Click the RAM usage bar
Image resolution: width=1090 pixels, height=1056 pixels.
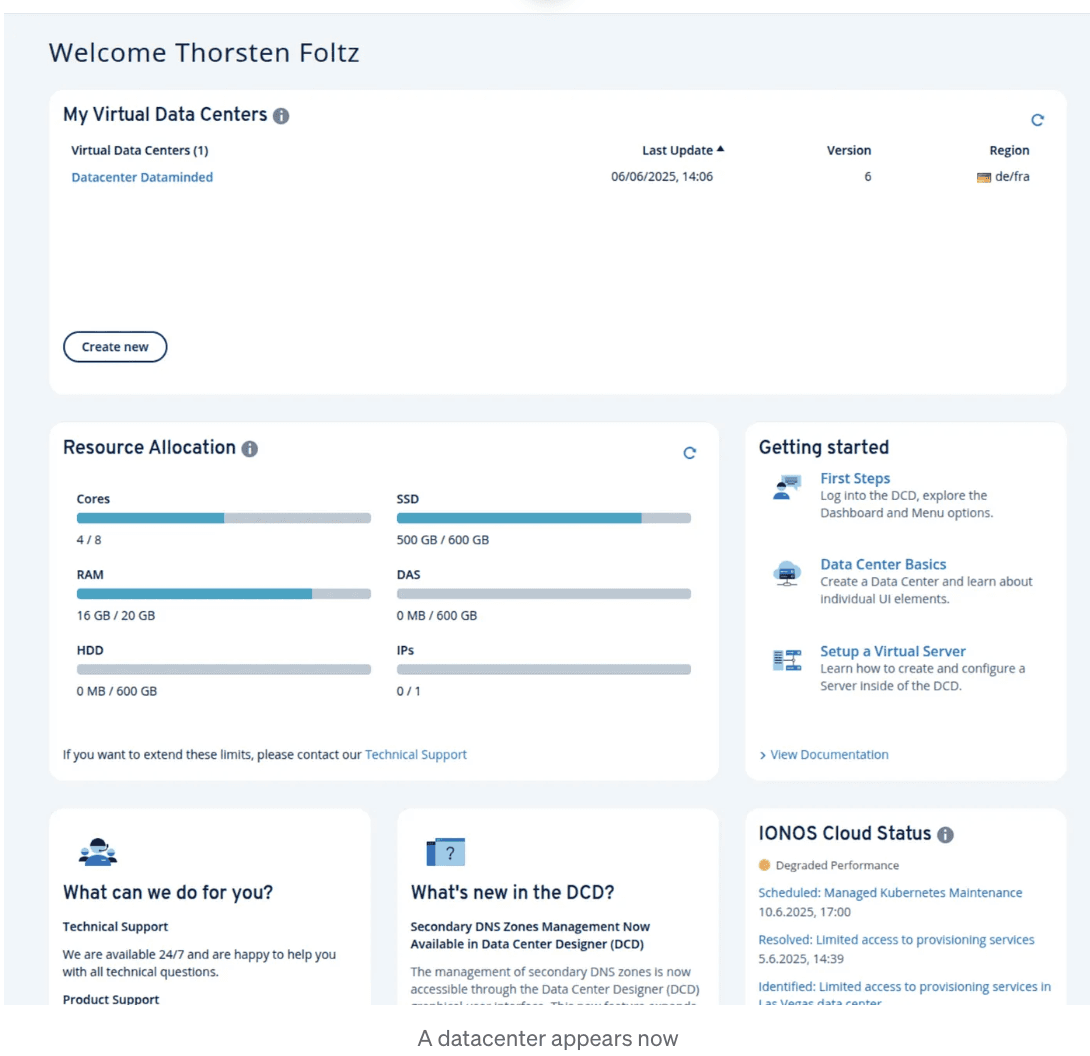(224, 594)
